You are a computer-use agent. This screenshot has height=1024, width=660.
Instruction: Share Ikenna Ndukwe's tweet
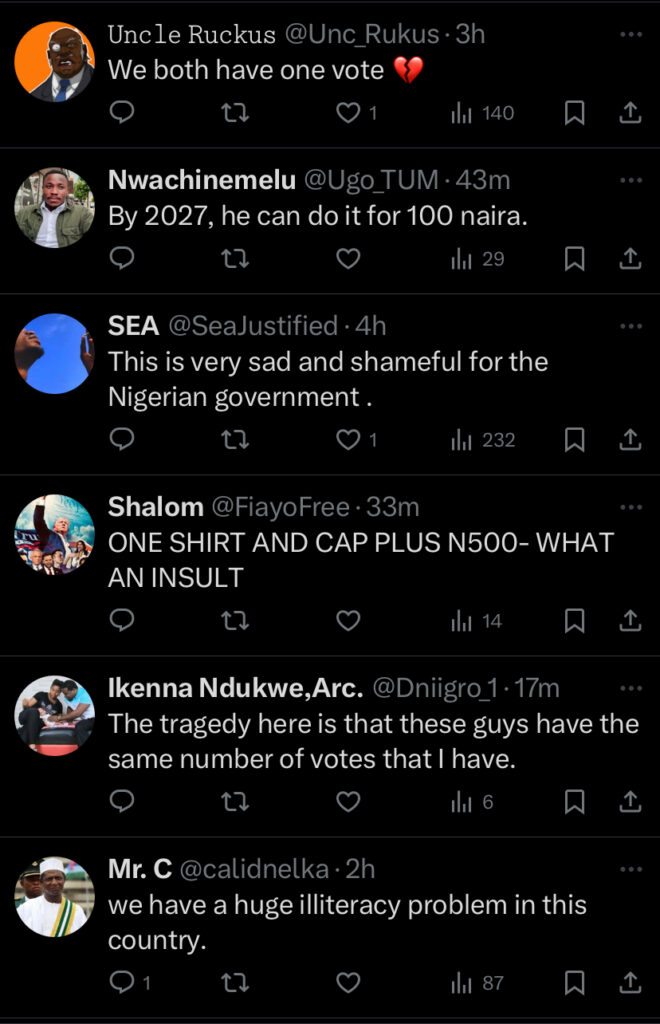[x=630, y=802]
